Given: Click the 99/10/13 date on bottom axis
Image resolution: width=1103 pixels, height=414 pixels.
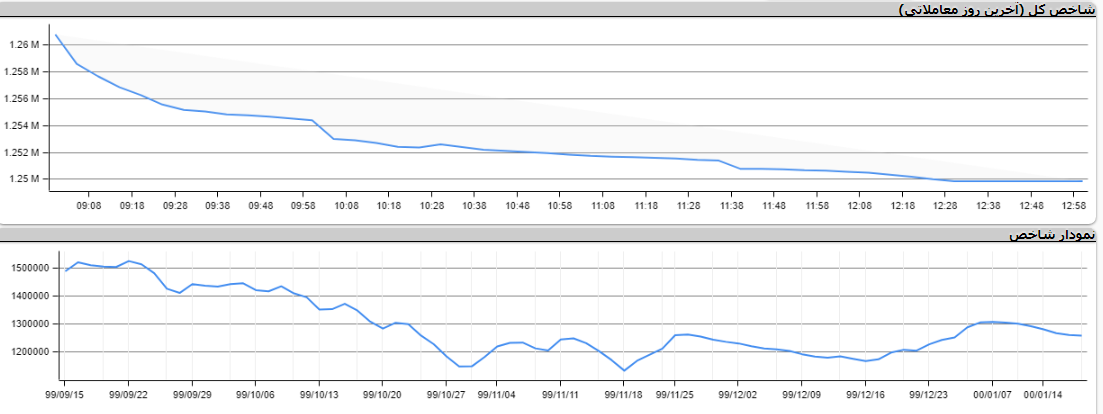Looking at the screenshot, I should tap(319, 394).
